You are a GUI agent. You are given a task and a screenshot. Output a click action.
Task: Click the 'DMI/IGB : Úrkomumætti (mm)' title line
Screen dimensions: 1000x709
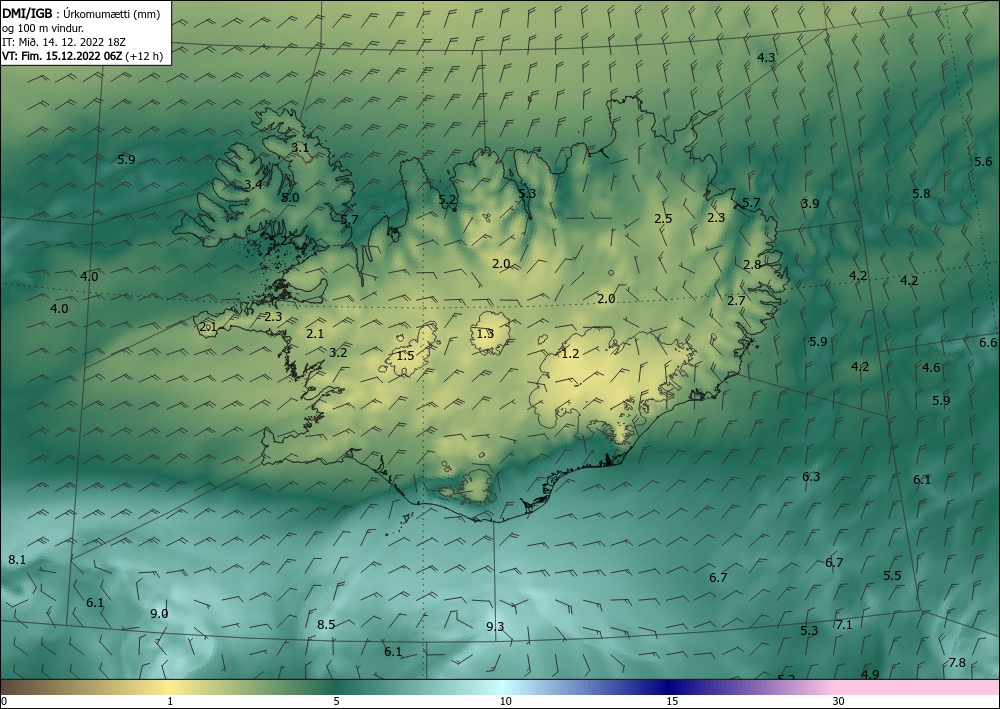(81, 14)
